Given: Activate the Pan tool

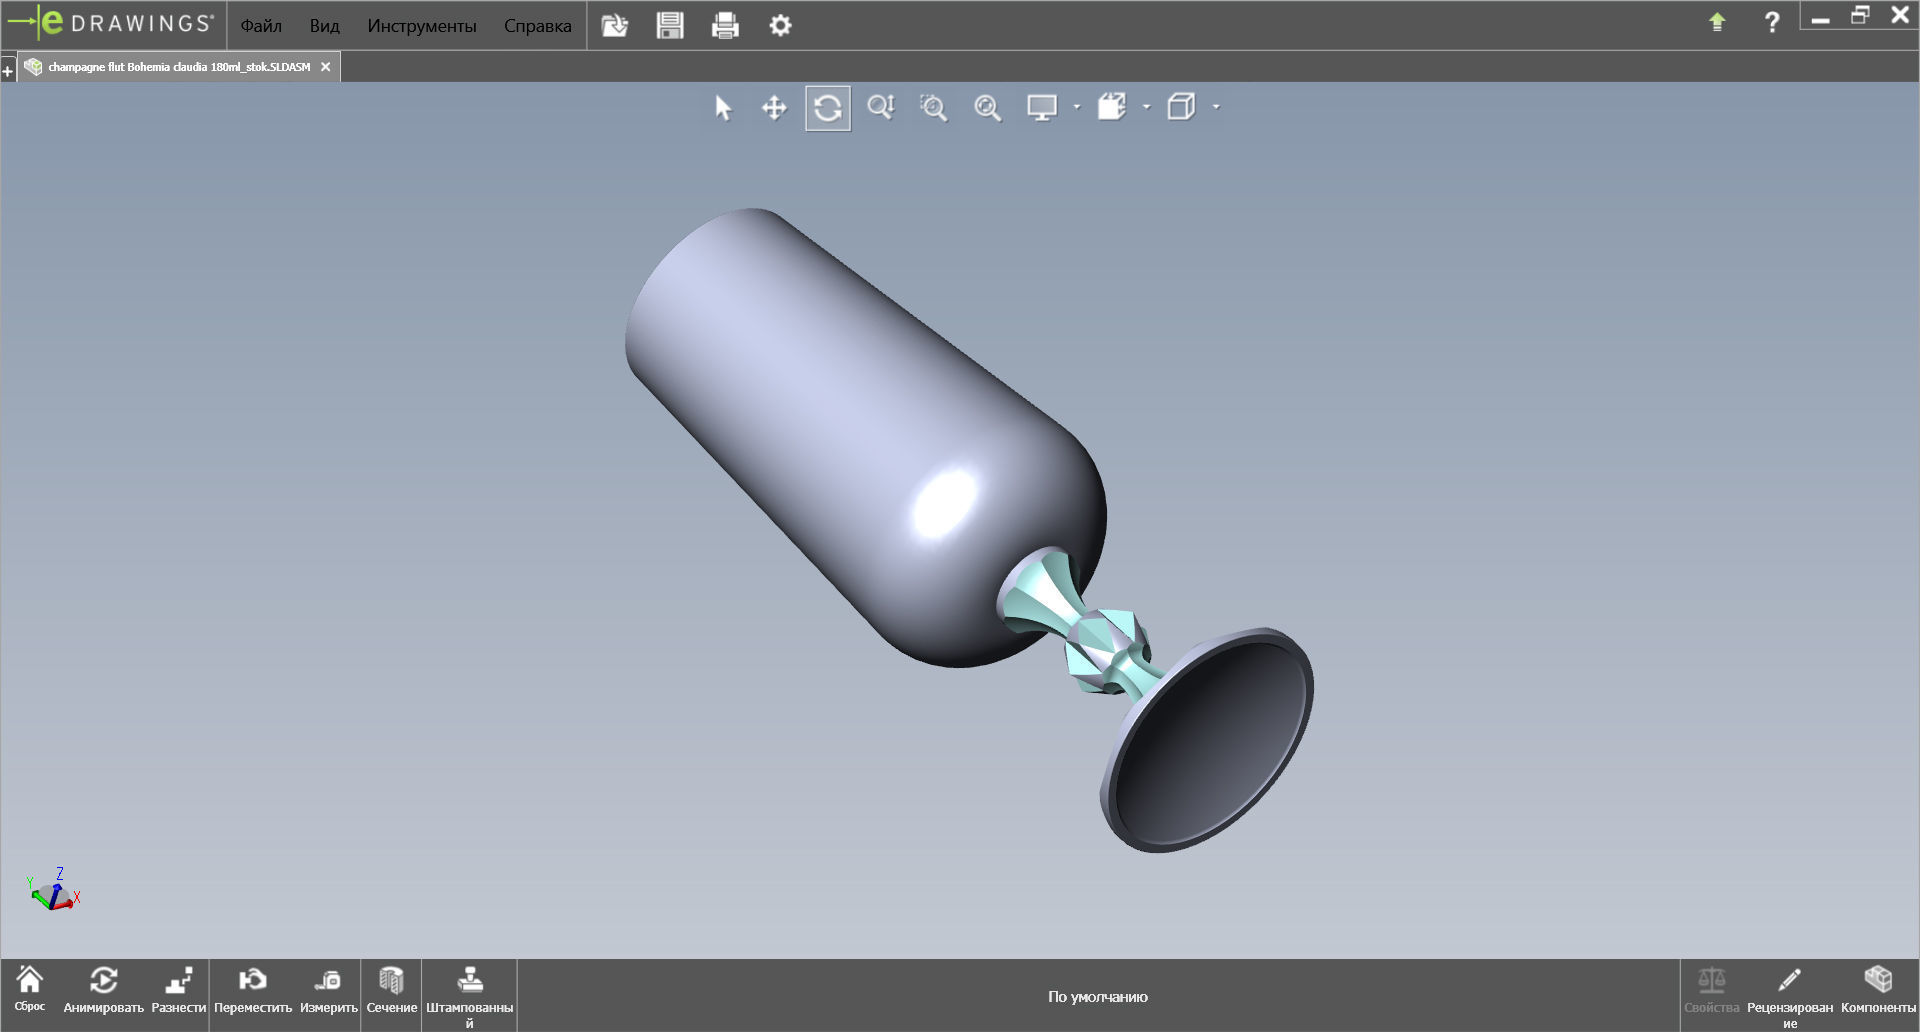Looking at the screenshot, I should [x=775, y=108].
